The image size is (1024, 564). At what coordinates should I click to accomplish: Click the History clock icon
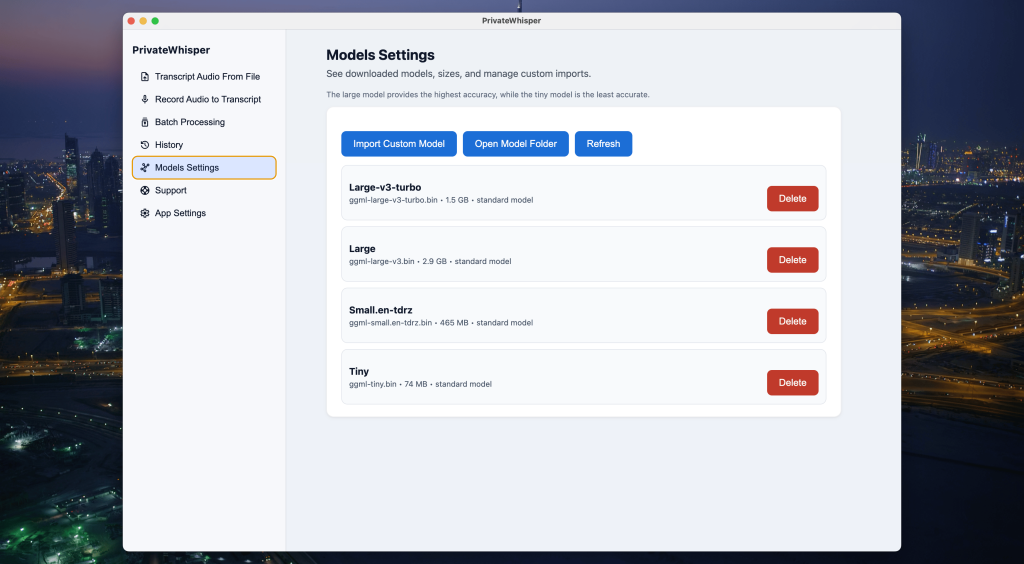tap(145, 145)
